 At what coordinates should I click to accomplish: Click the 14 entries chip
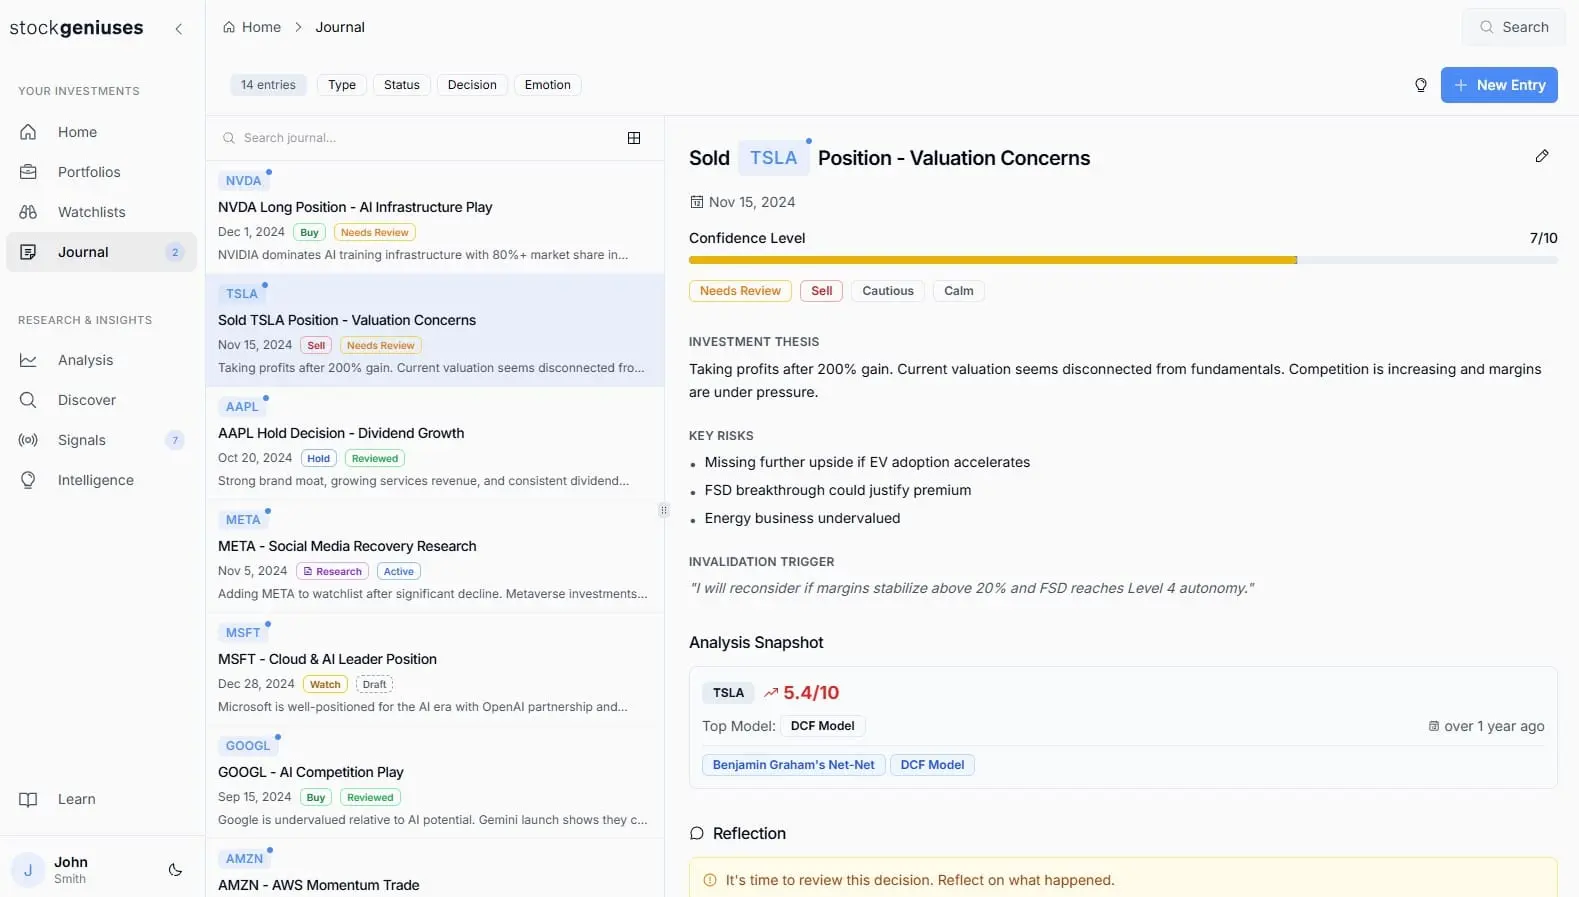[268, 85]
